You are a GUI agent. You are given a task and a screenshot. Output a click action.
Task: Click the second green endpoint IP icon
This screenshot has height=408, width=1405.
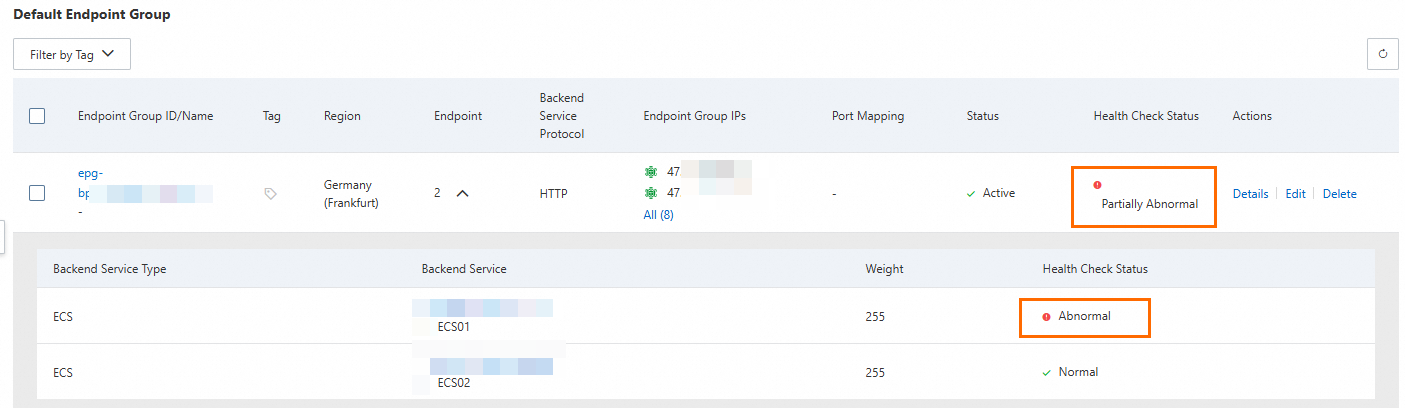click(x=652, y=193)
